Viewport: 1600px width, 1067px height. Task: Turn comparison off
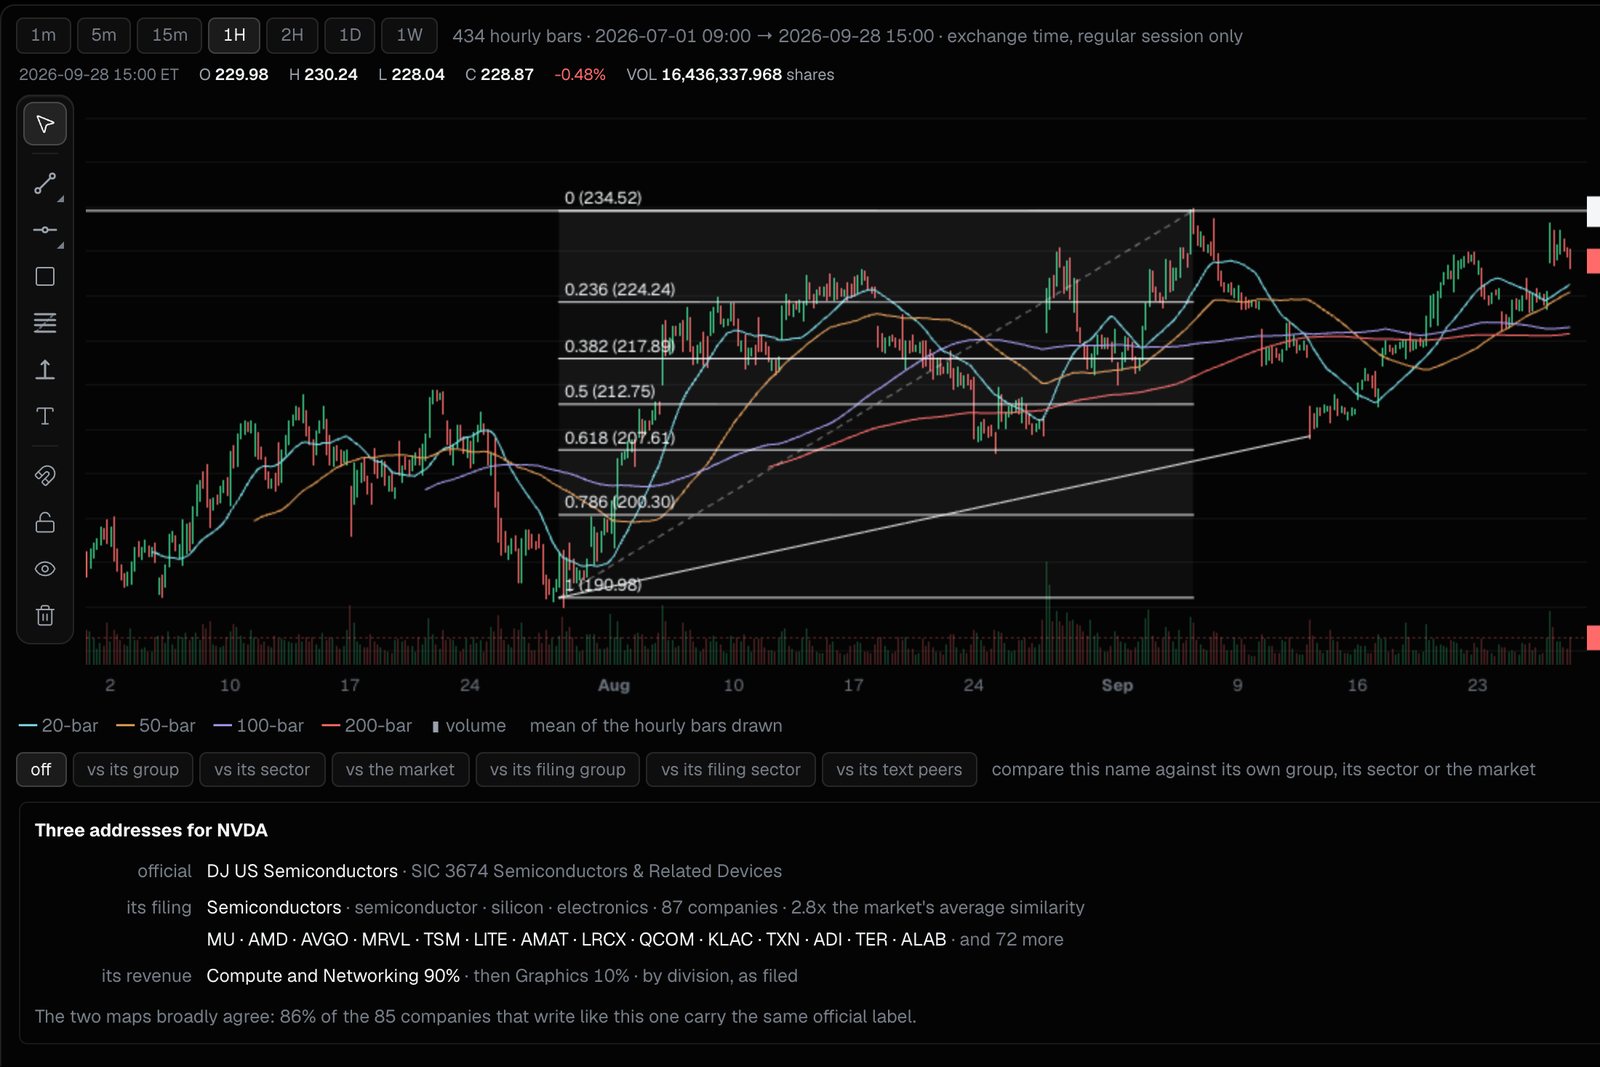(41, 769)
